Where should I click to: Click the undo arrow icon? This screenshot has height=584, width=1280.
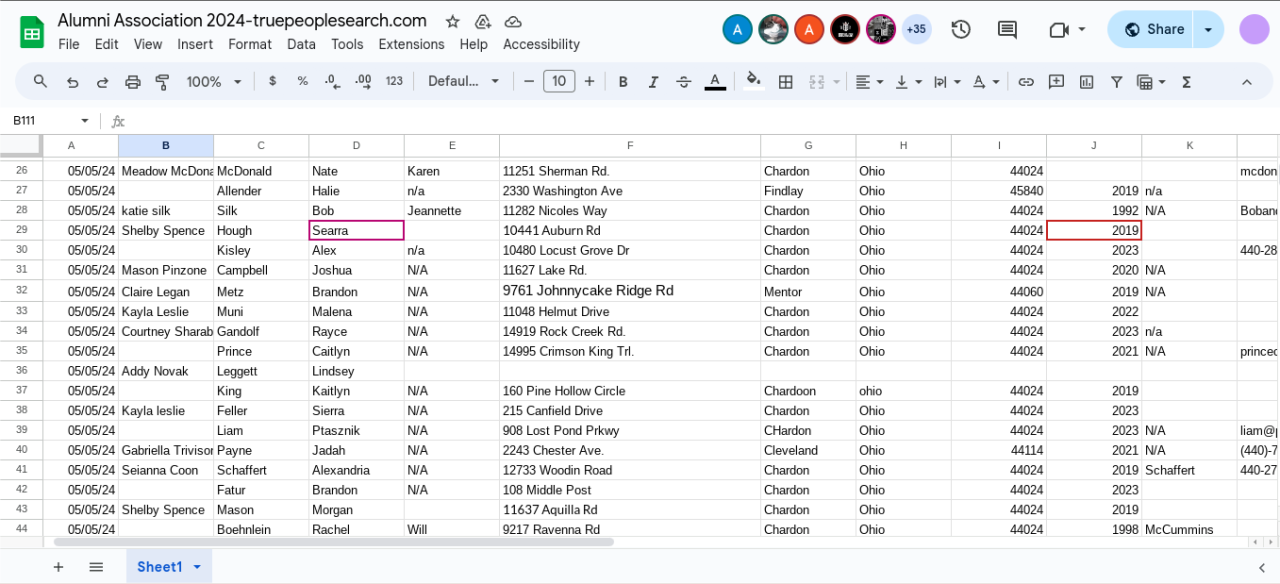click(72, 82)
